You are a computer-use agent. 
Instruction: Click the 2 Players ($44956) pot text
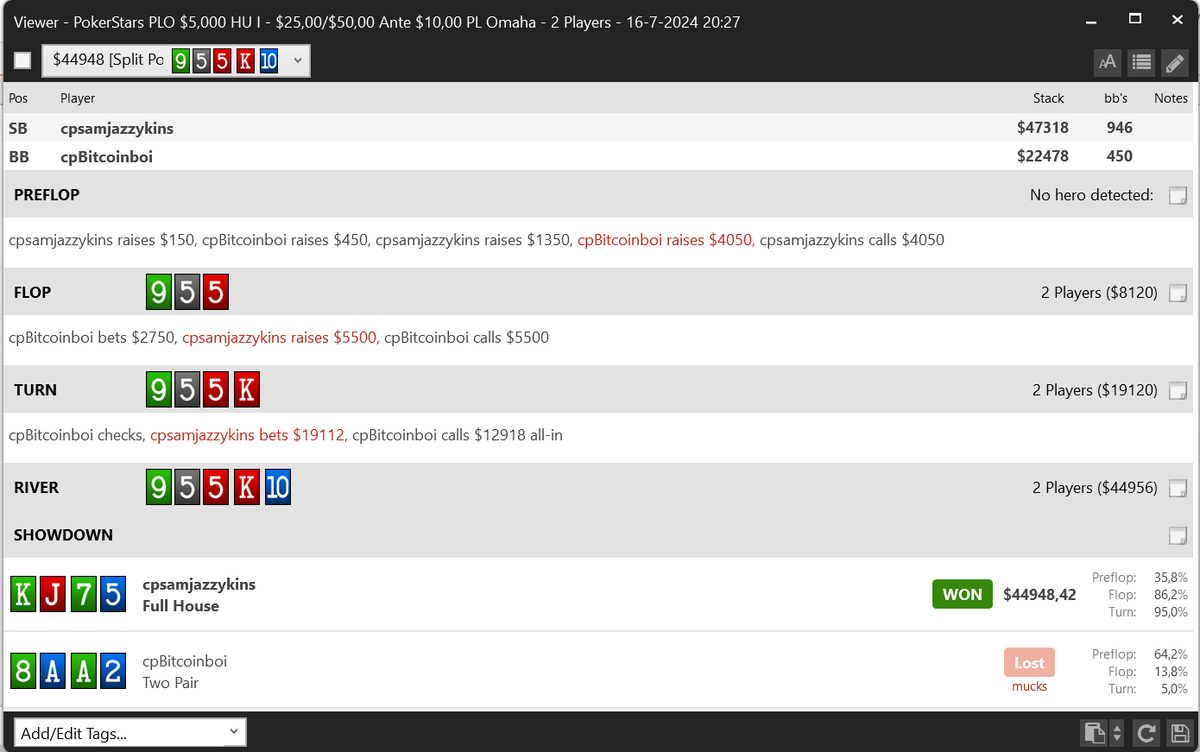(x=1095, y=488)
